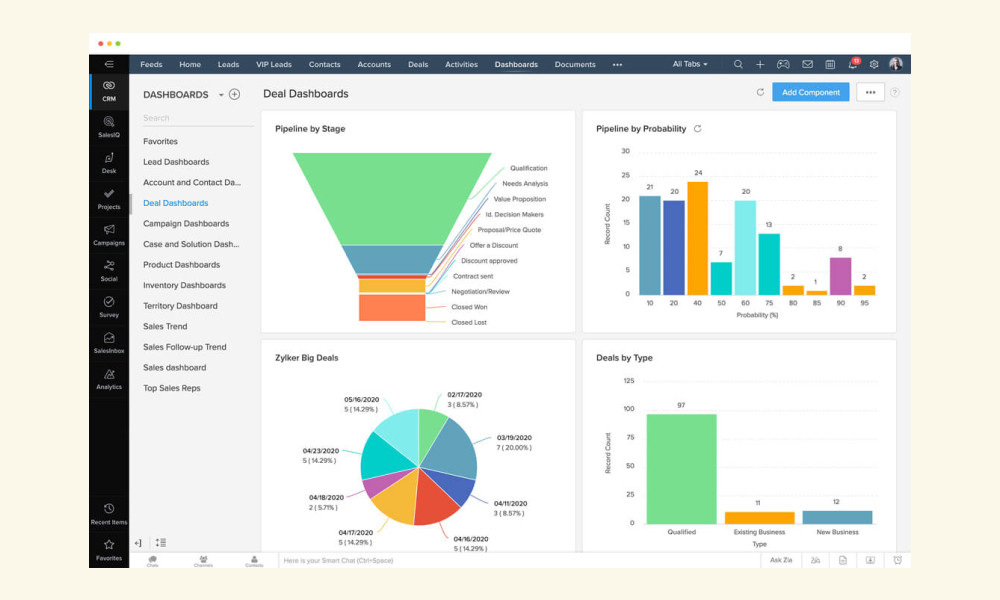The width and height of the screenshot is (1000, 600).
Task: Open the Deals tab
Action: coord(418,64)
